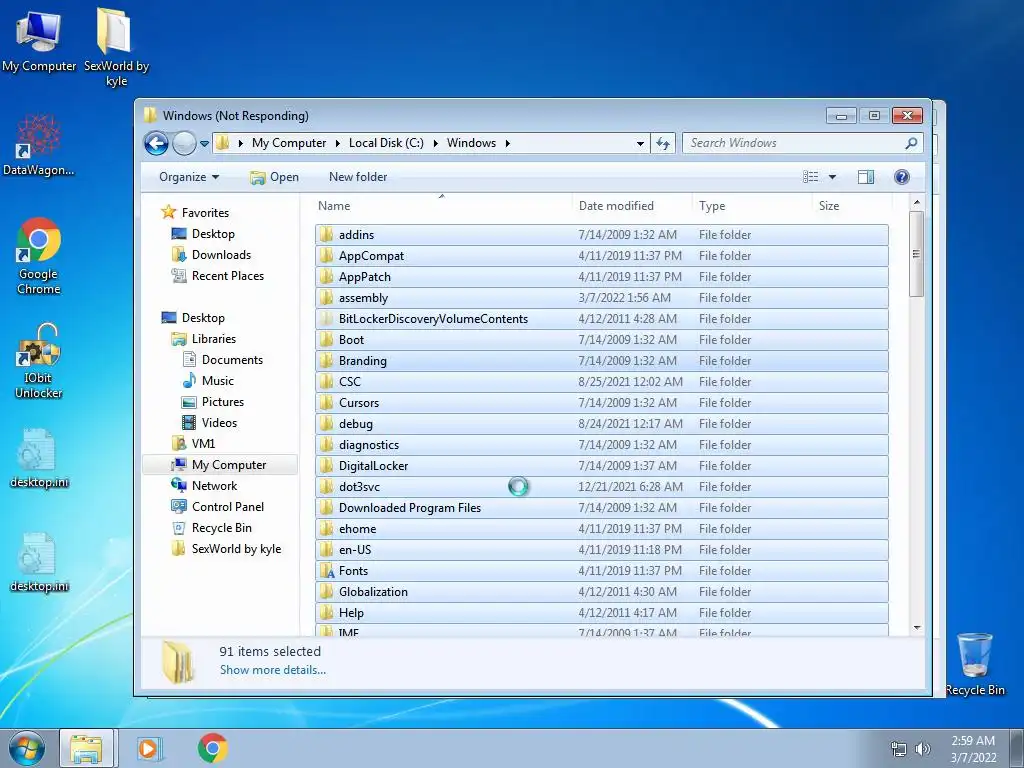This screenshot has height=768, width=1024.
Task: Click the Back navigation arrow button
Action: (x=156, y=143)
